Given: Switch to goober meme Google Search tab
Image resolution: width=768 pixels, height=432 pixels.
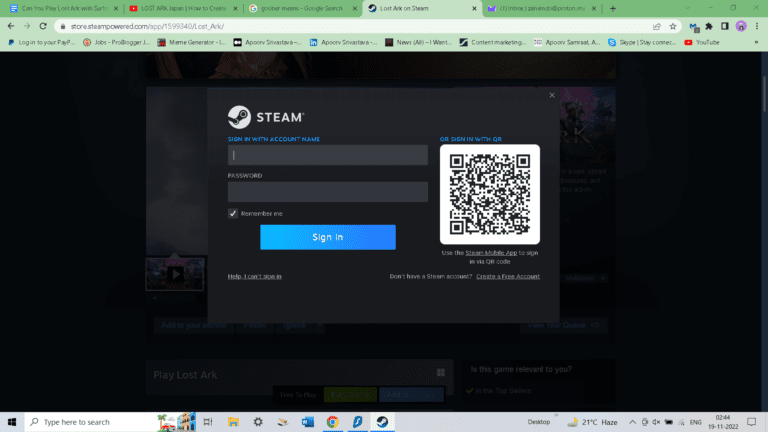Looking at the screenshot, I should (x=302, y=8).
